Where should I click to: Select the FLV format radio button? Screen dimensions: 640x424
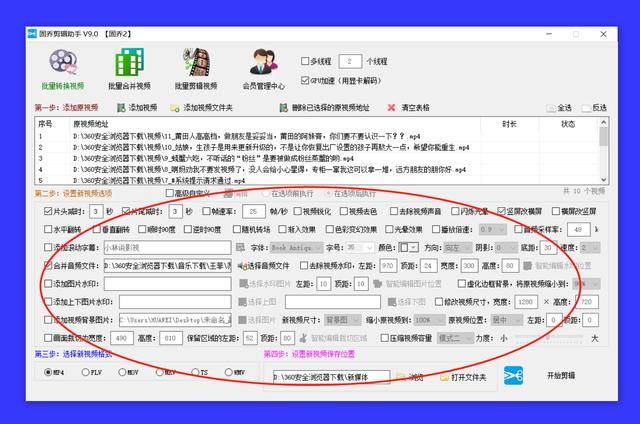[85, 372]
